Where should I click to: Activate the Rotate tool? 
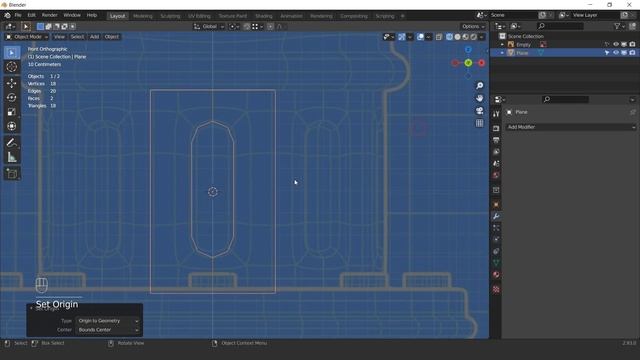click(12, 98)
